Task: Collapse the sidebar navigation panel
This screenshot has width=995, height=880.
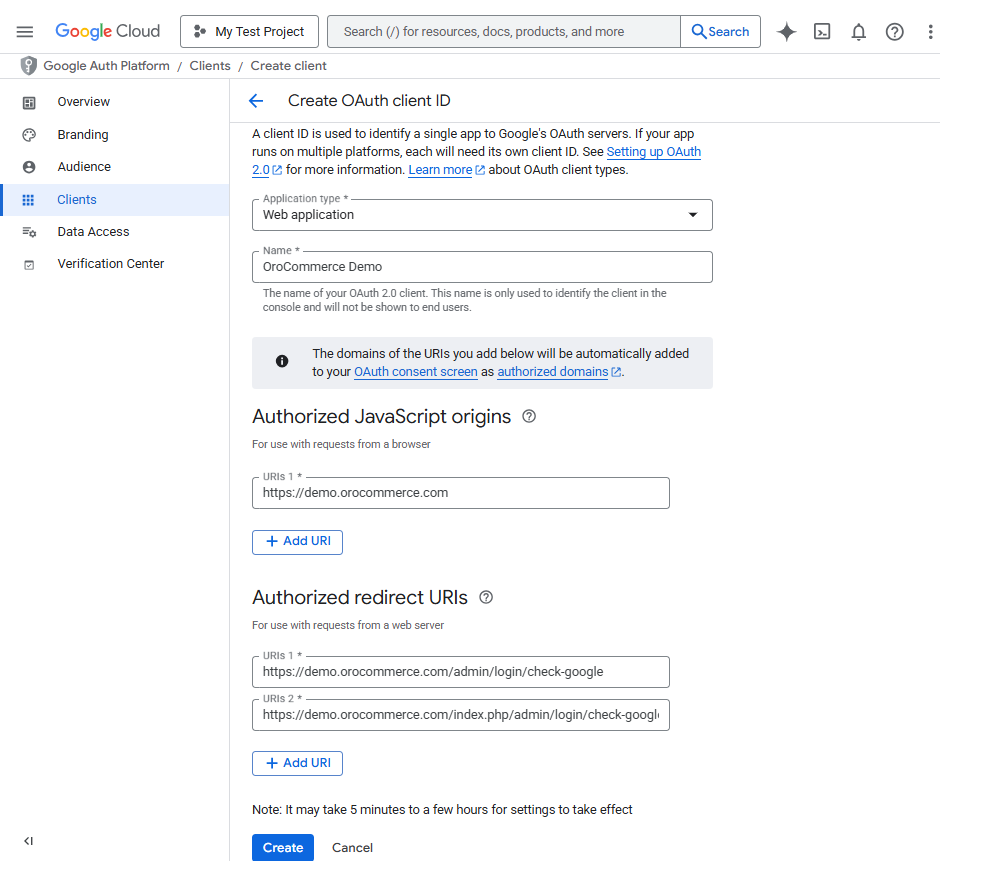Action: [29, 841]
